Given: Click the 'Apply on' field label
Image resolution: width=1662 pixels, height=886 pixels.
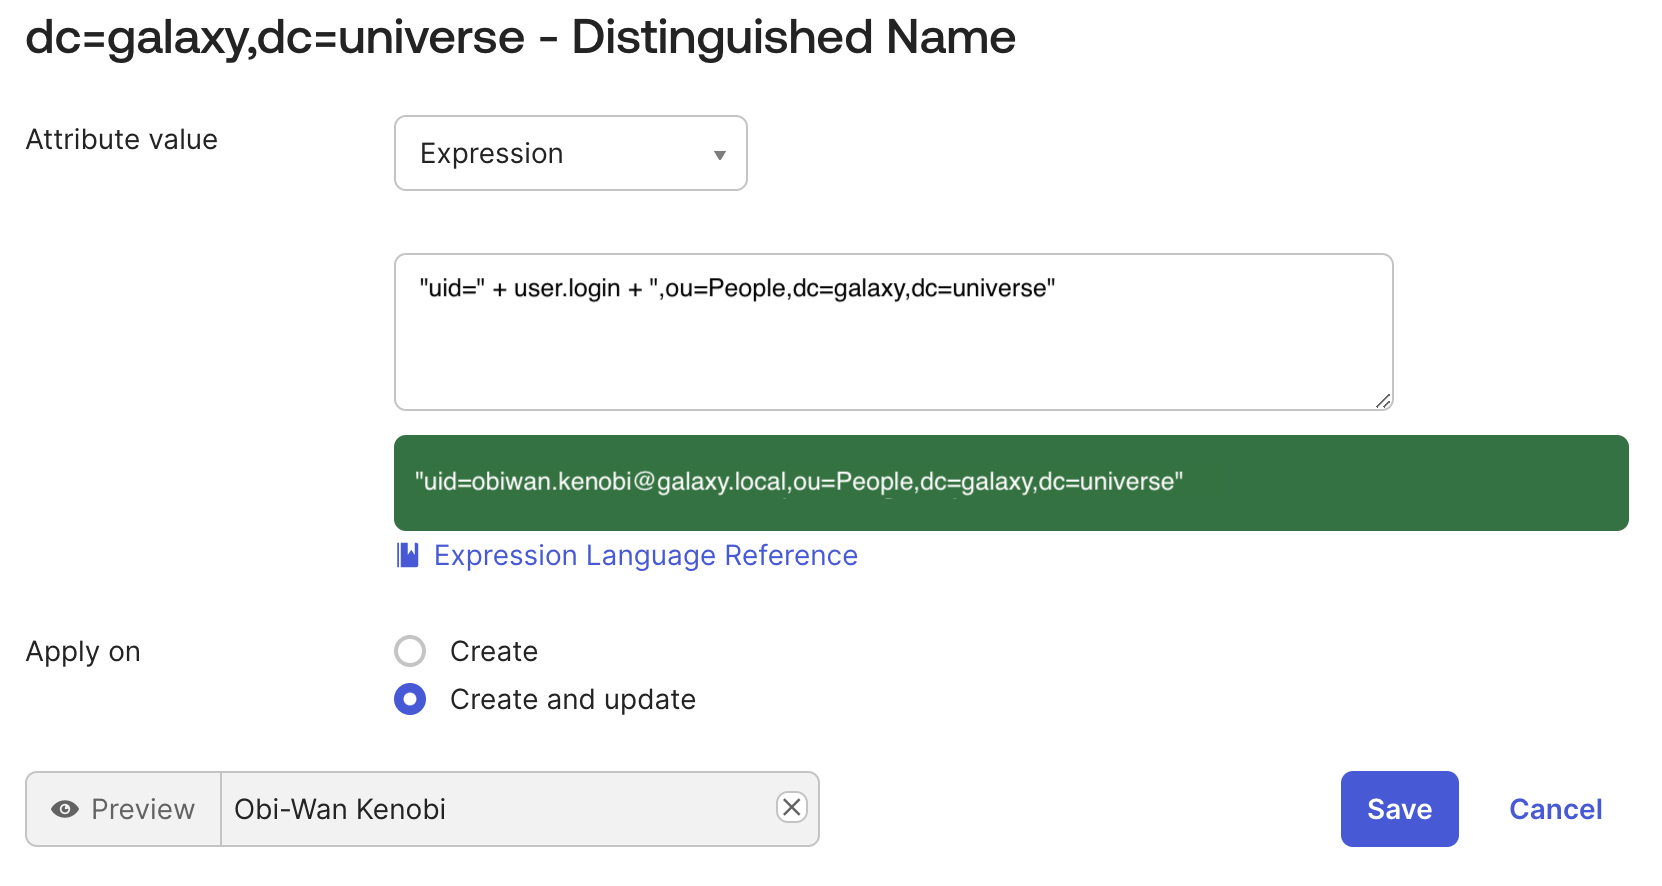Looking at the screenshot, I should point(83,651).
